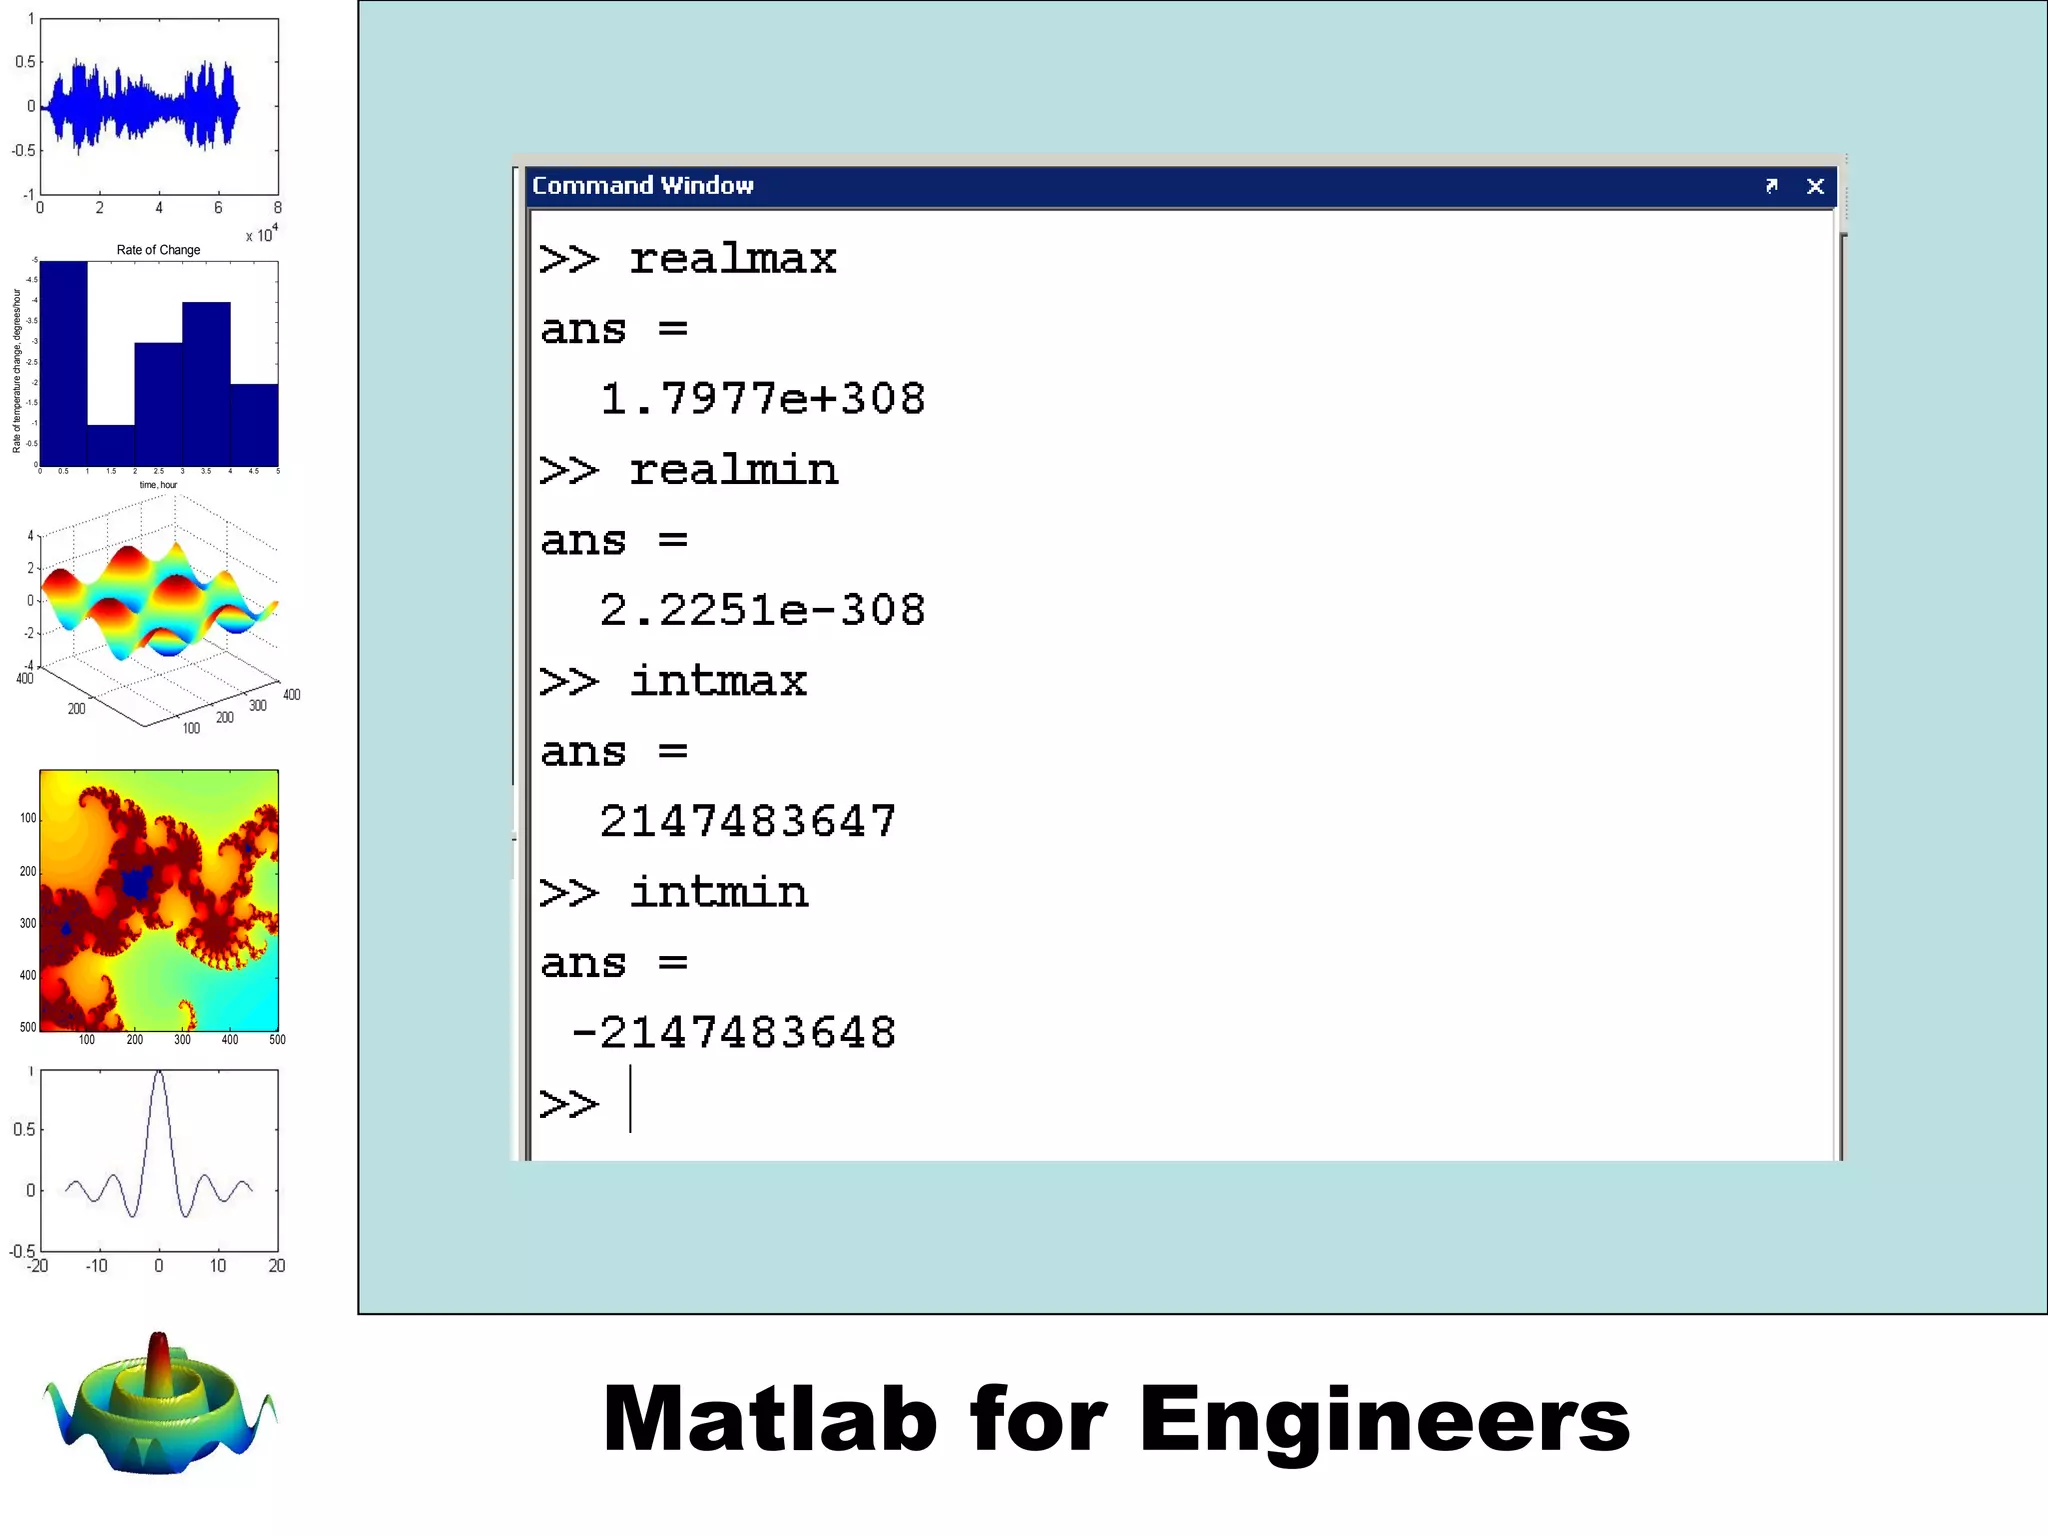Open the fractal Julia set image

[158, 900]
